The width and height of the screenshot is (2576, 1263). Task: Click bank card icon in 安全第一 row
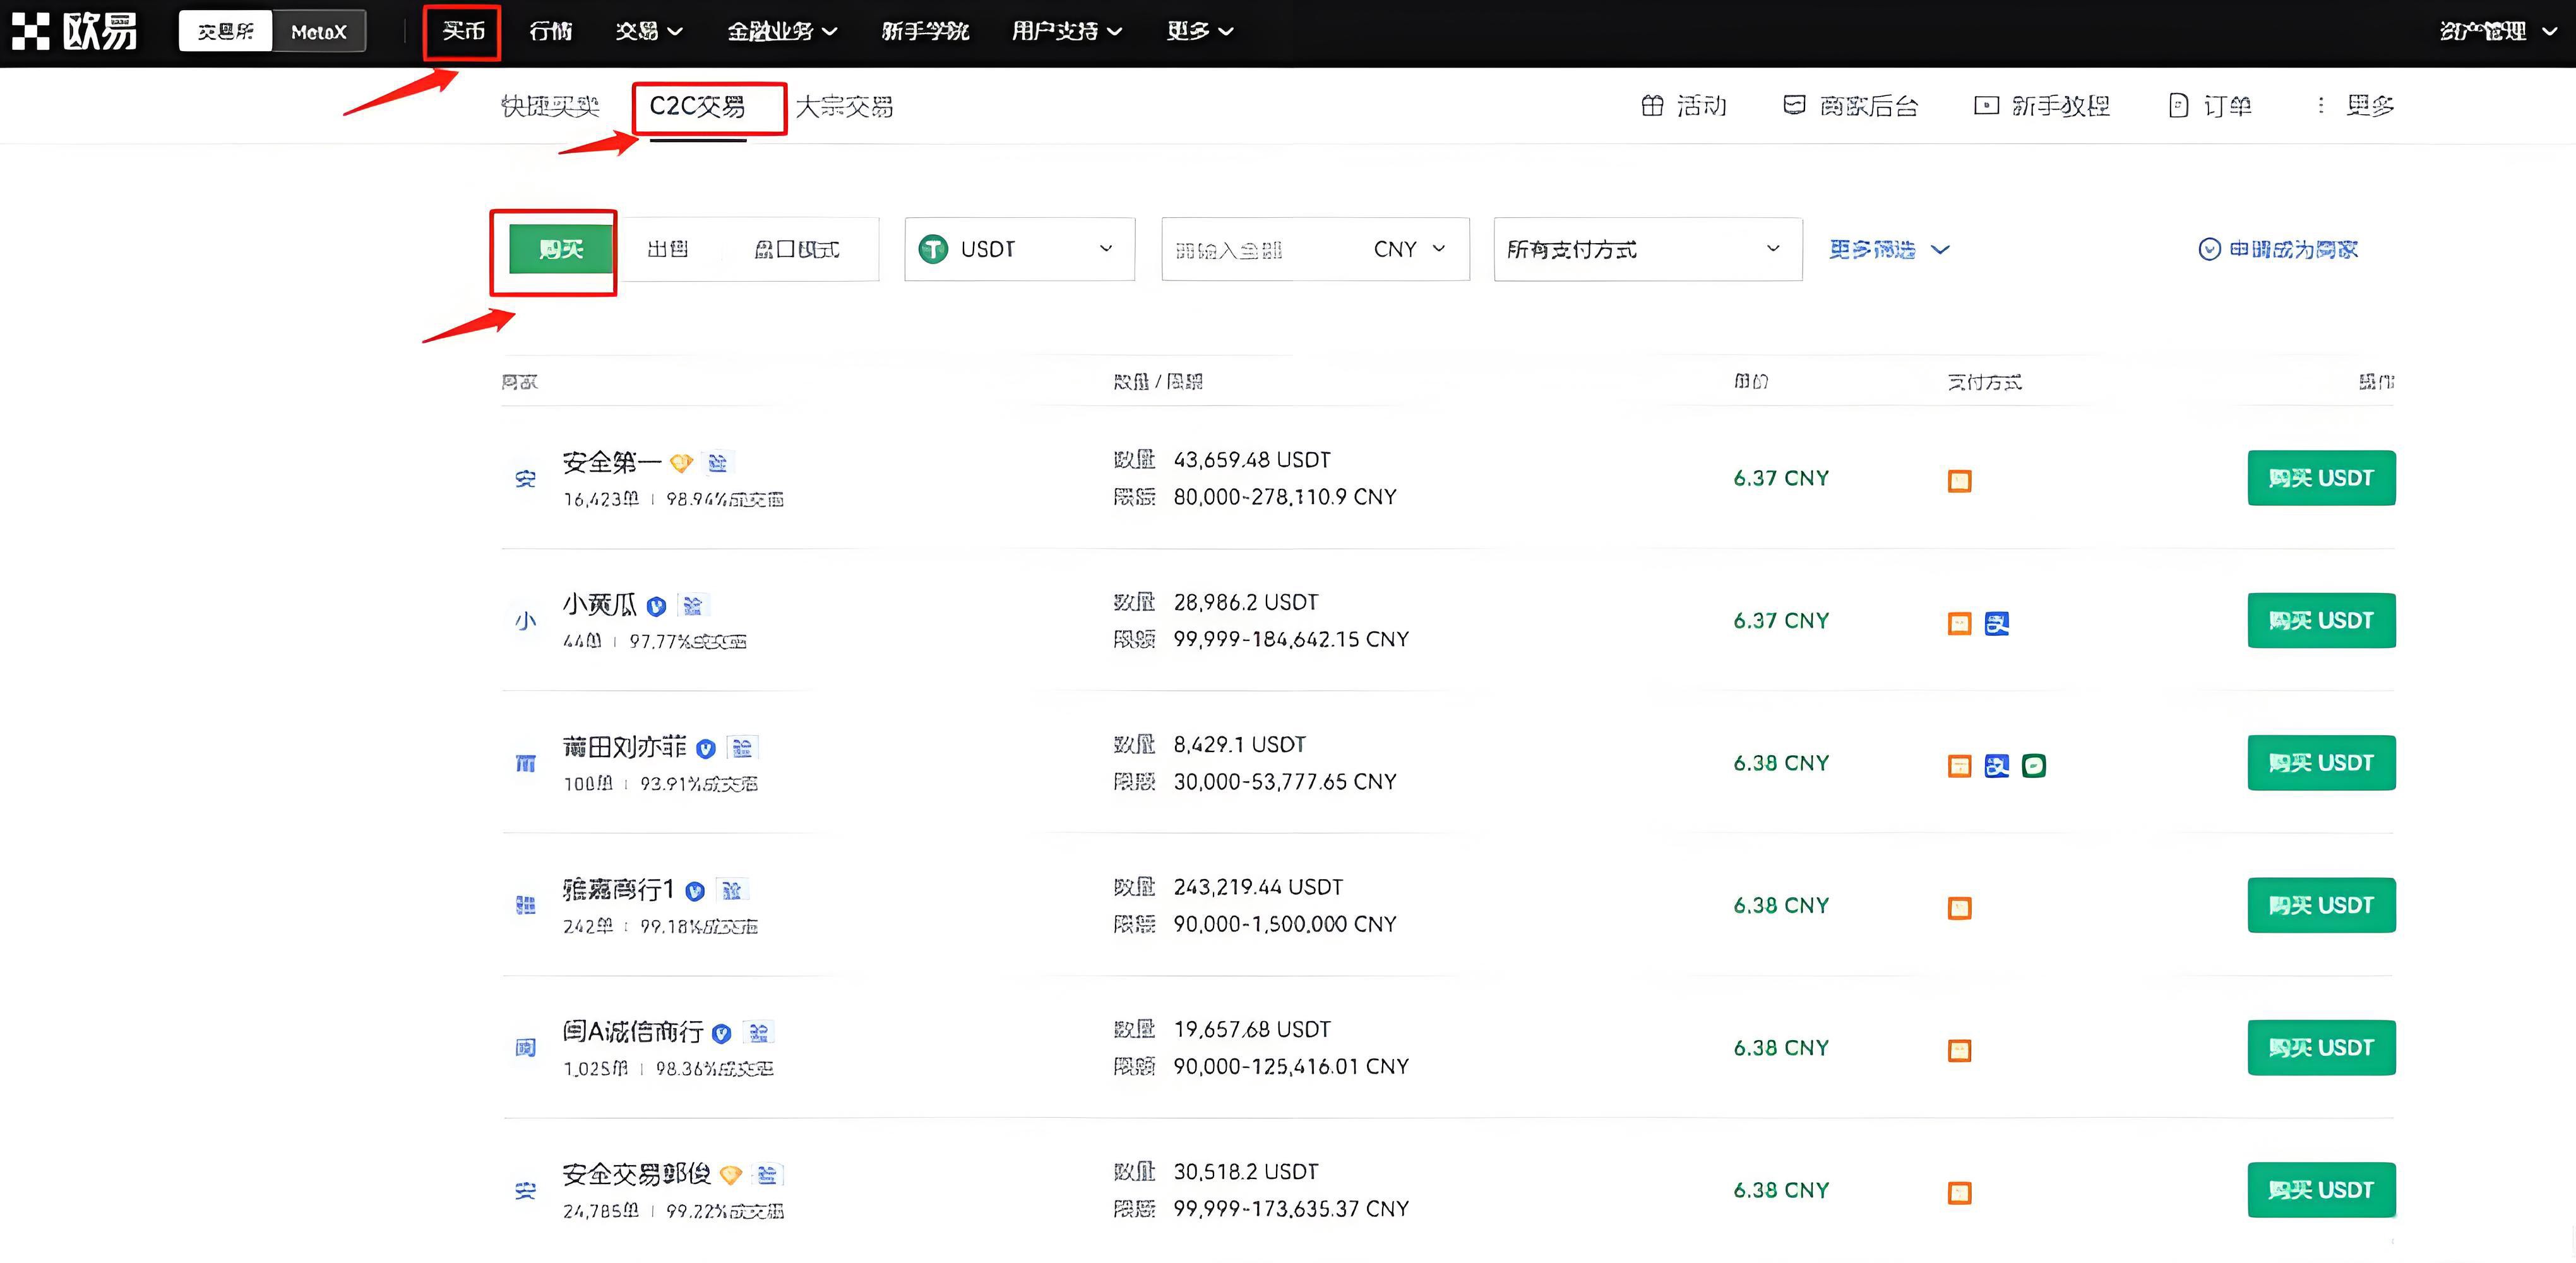coord(1959,481)
